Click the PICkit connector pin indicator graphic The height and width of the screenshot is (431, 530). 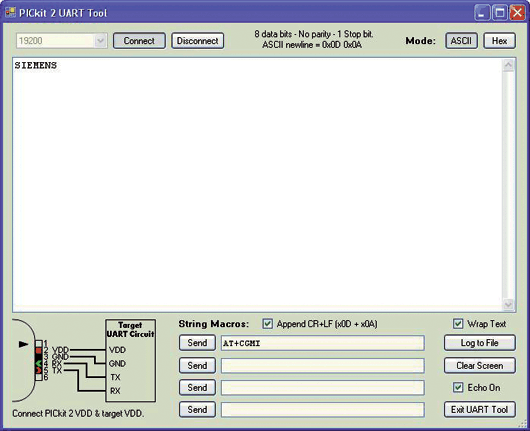point(39,361)
